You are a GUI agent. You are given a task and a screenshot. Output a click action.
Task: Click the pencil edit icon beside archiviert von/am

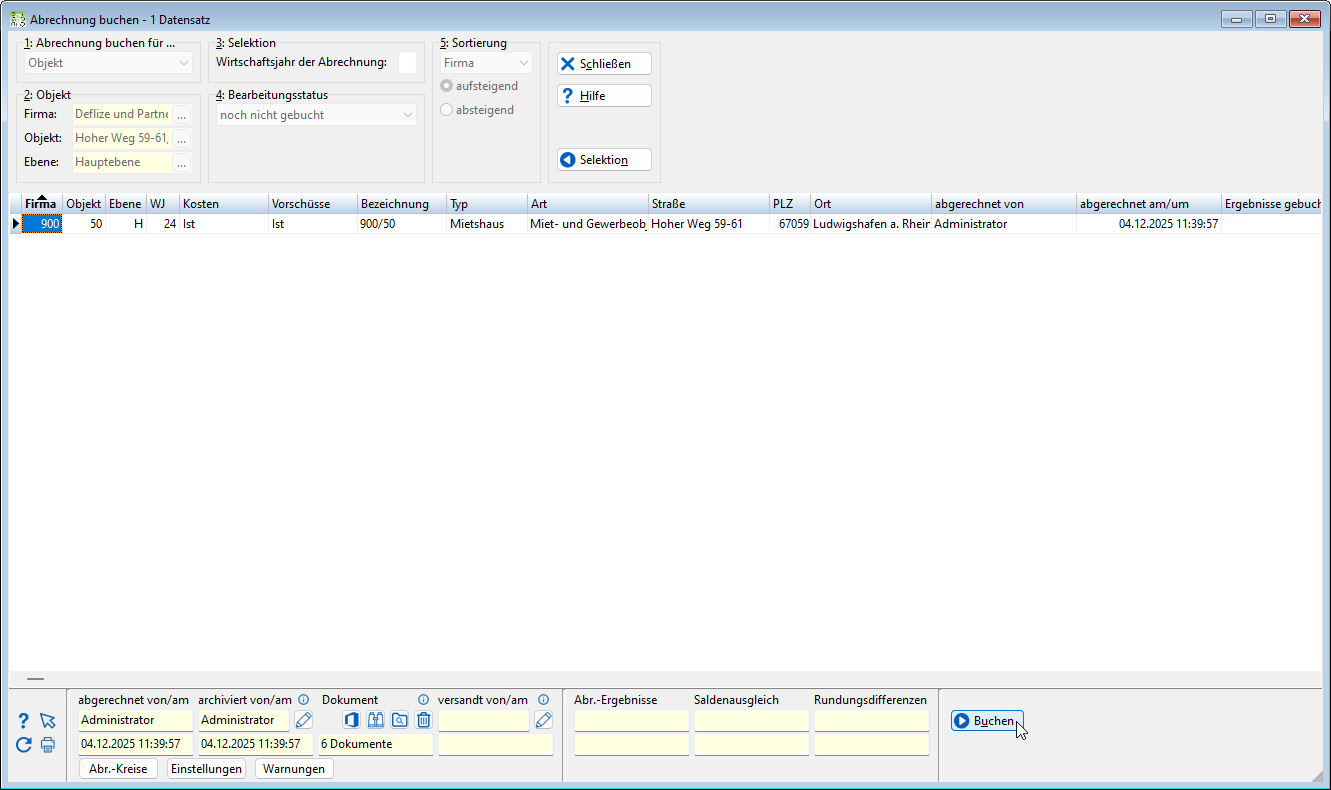(304, 720)
